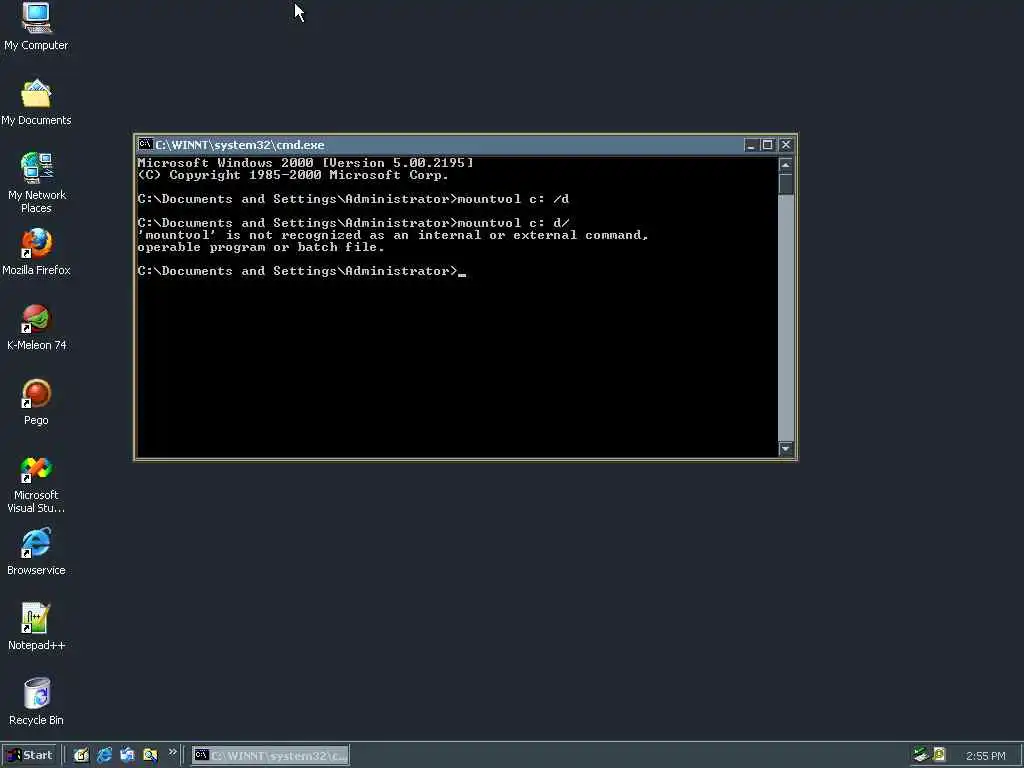The height and width of the screenshot is (768, 1024).
Task: Select the Pego desktop shortcut
Action: (36, 402)
